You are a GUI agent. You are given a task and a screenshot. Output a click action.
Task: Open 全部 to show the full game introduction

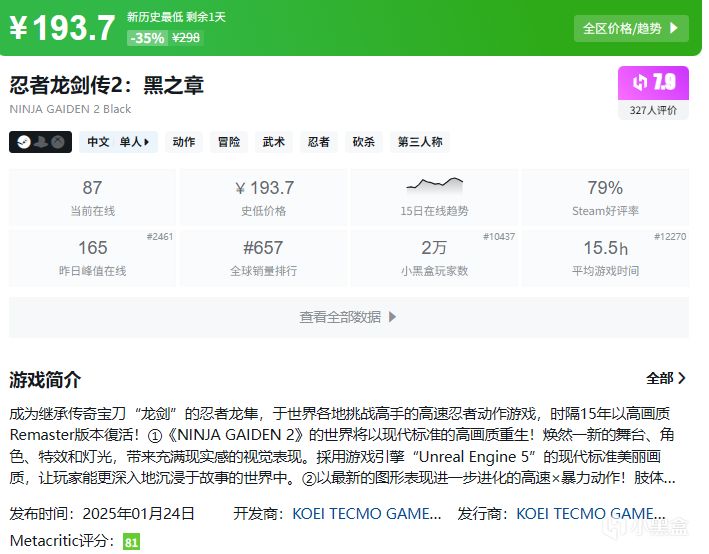pos(666,379)
